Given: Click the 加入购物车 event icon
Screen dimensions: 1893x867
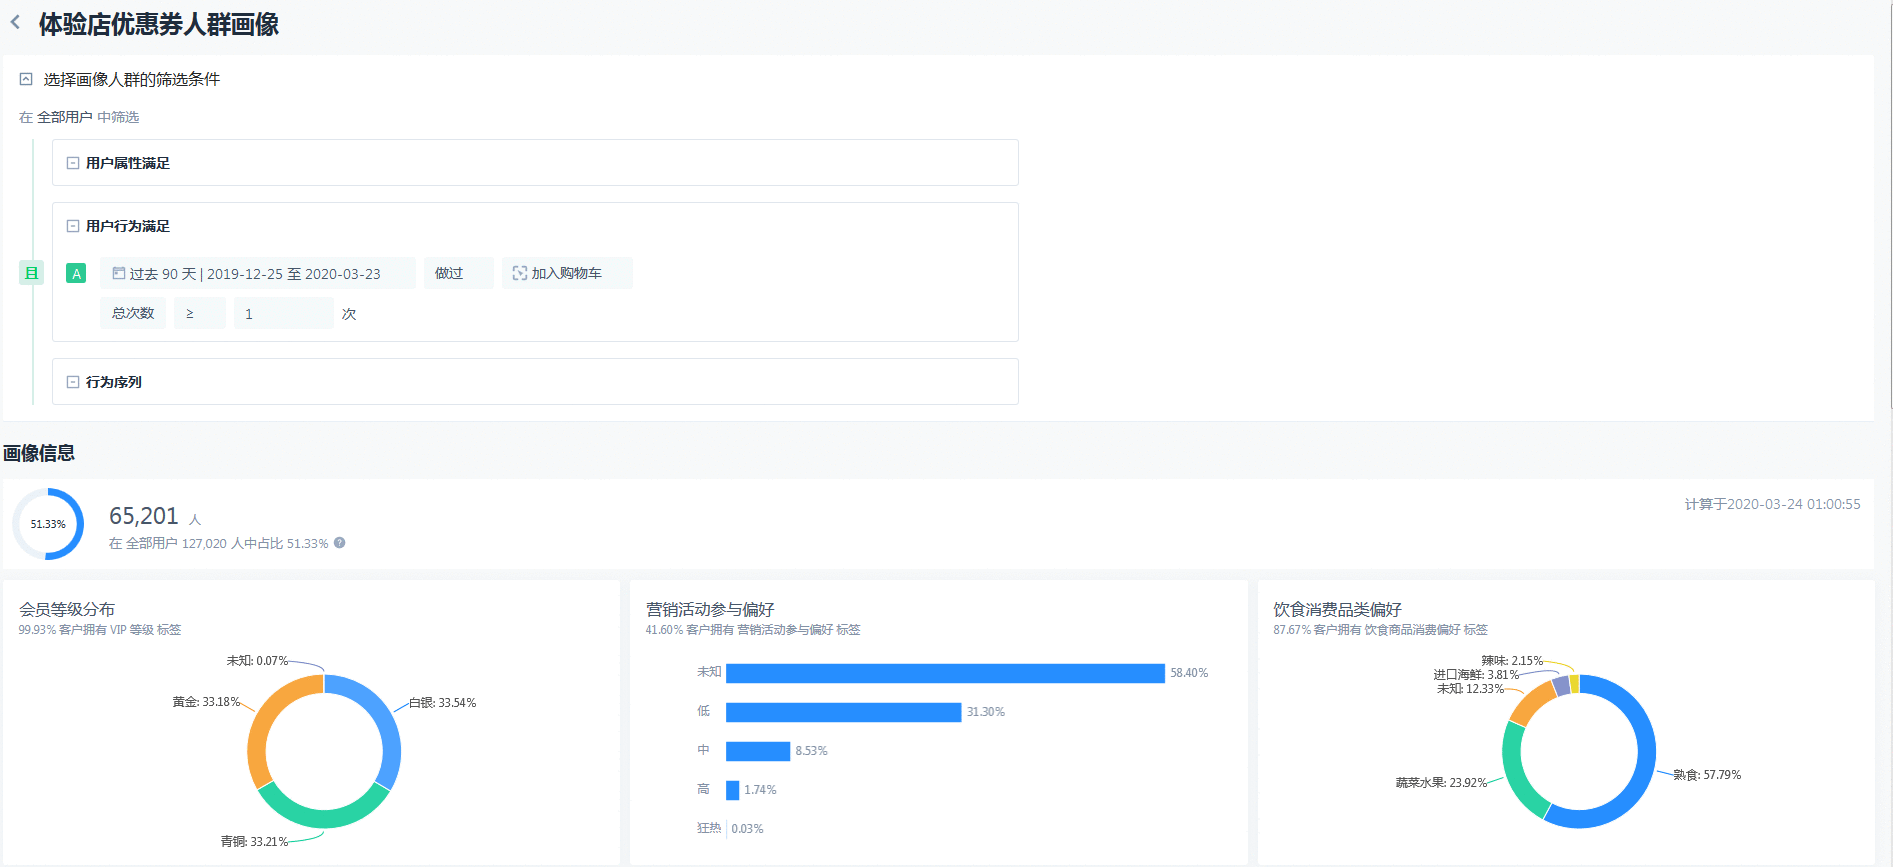Looking at the screenshot, I should (520, 273).
